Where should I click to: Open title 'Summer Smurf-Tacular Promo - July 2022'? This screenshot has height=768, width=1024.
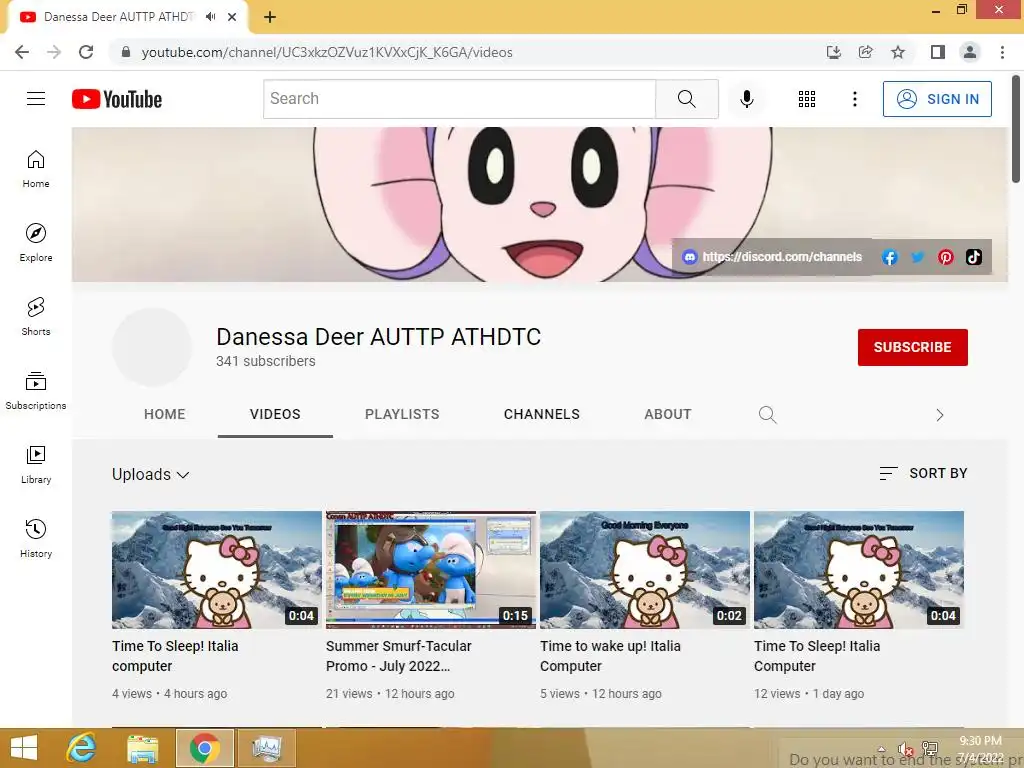click(398, 656)
